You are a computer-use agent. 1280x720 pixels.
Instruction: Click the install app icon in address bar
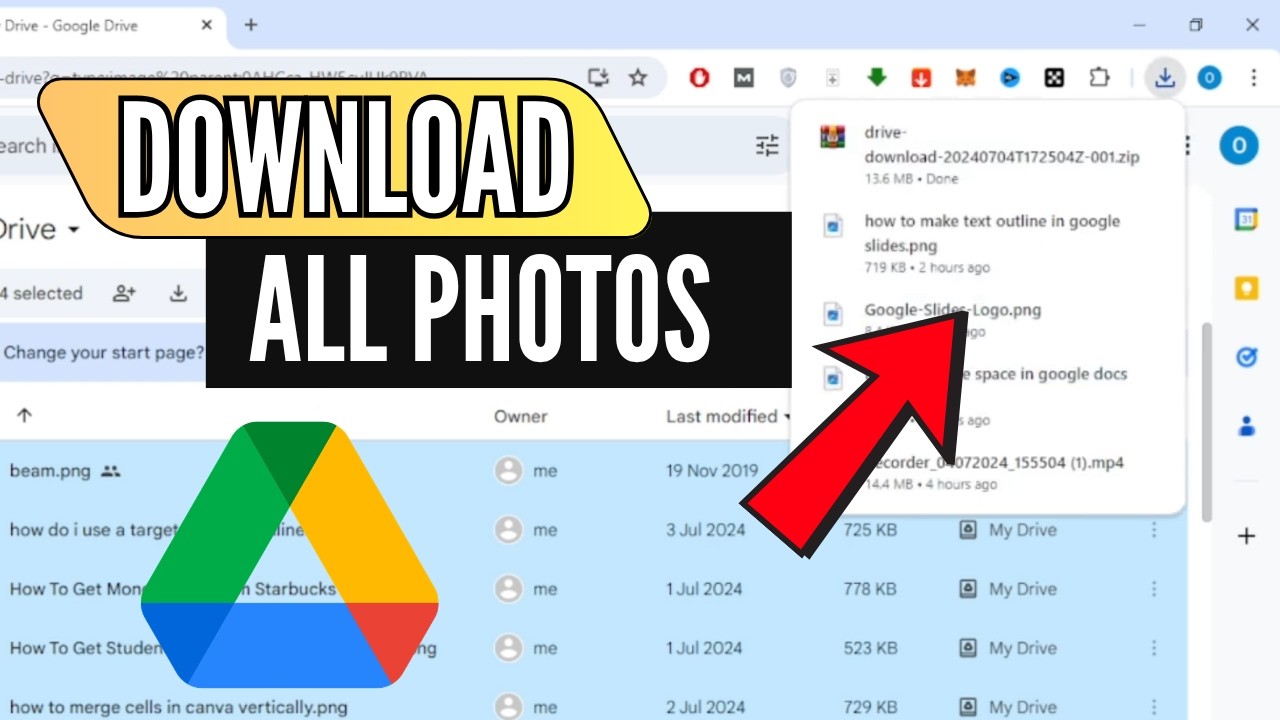tap(598, 77)
